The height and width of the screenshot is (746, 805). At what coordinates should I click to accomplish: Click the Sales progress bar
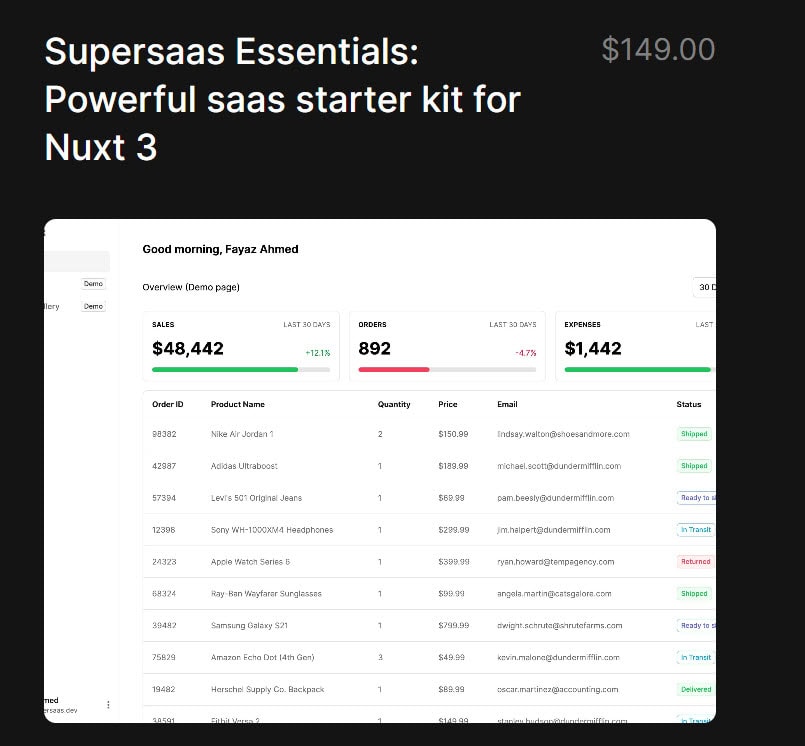[241, 369]
